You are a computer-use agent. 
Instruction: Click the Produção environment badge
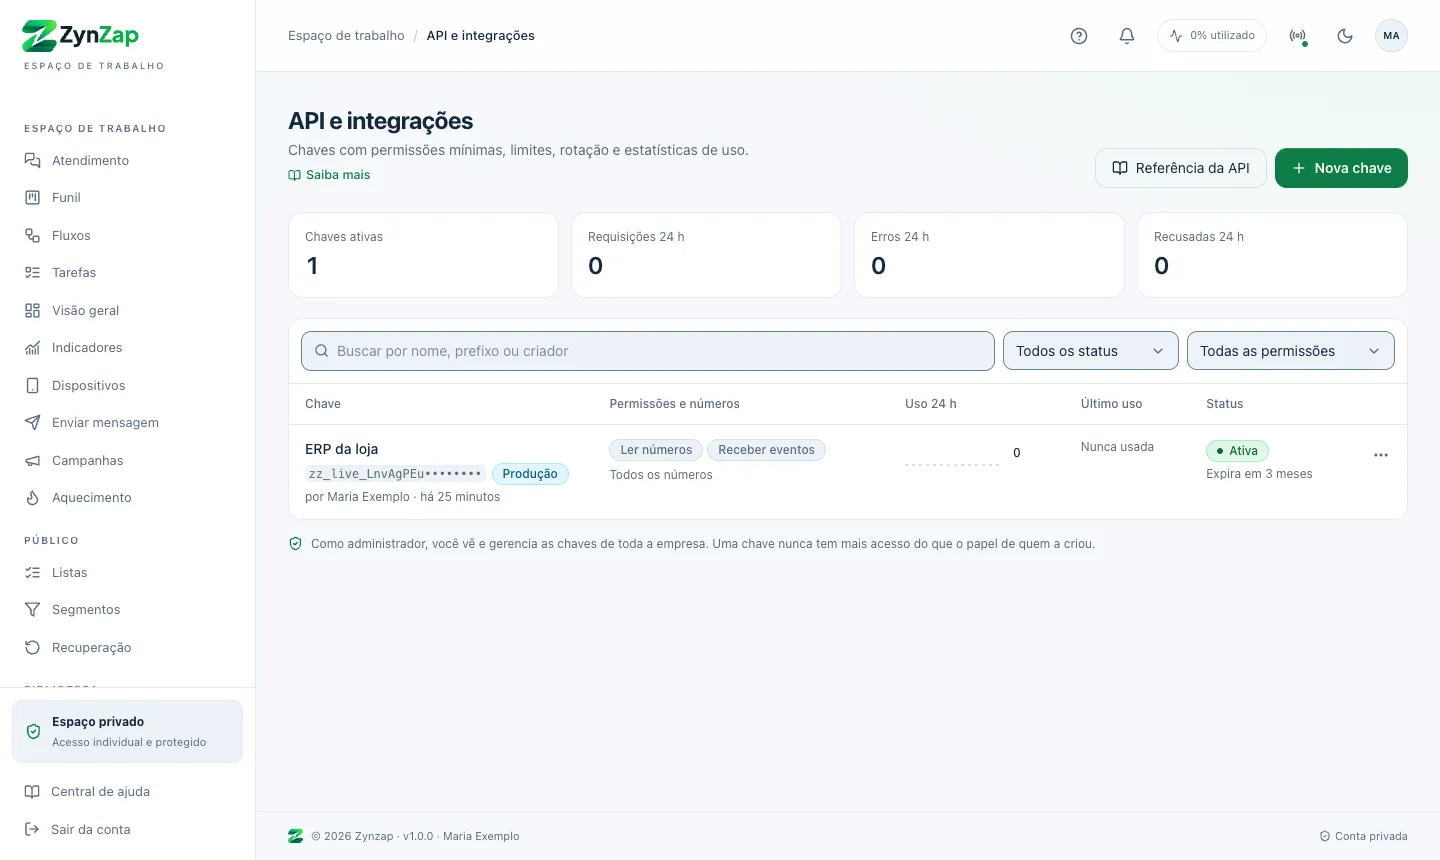tap(530, 474)
